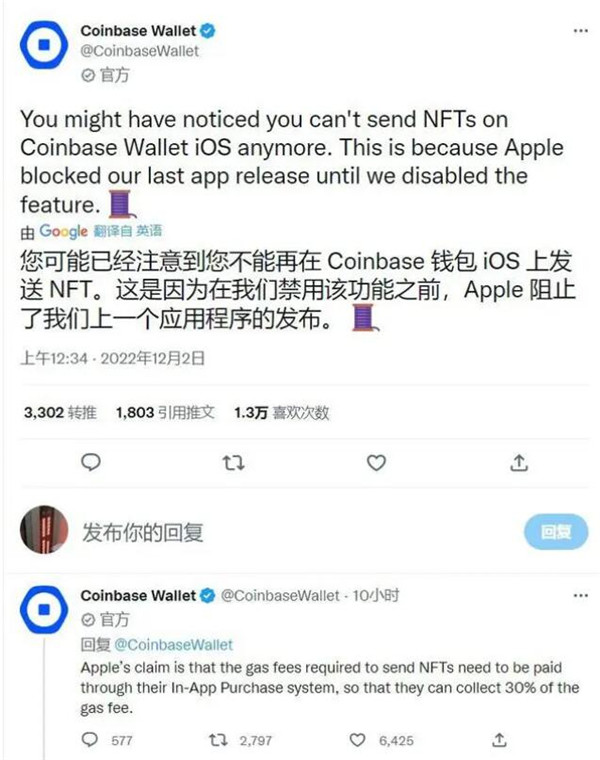Click the reply comment icon on main tweet
Viewport: 600px width, 760px height.
coord(91,463)
